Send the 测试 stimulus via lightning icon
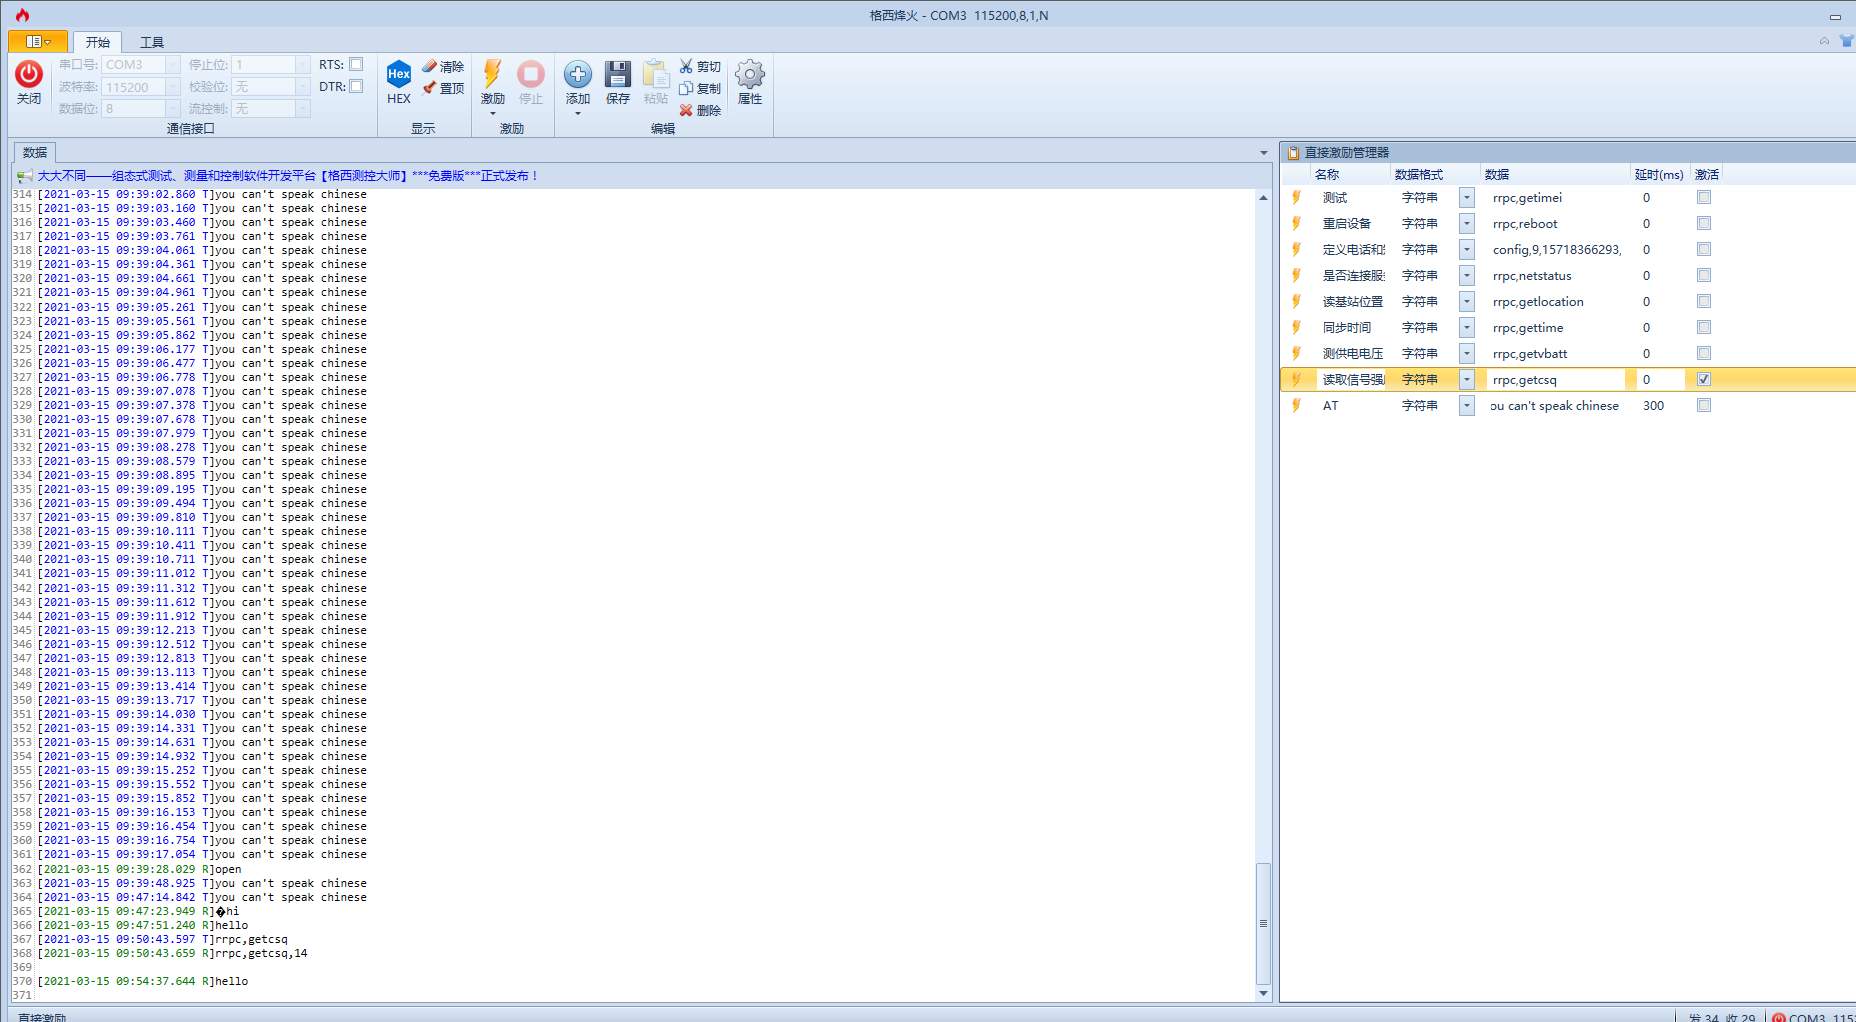Screen dimensions: 1856x1022 click(x=1296, y=198)
